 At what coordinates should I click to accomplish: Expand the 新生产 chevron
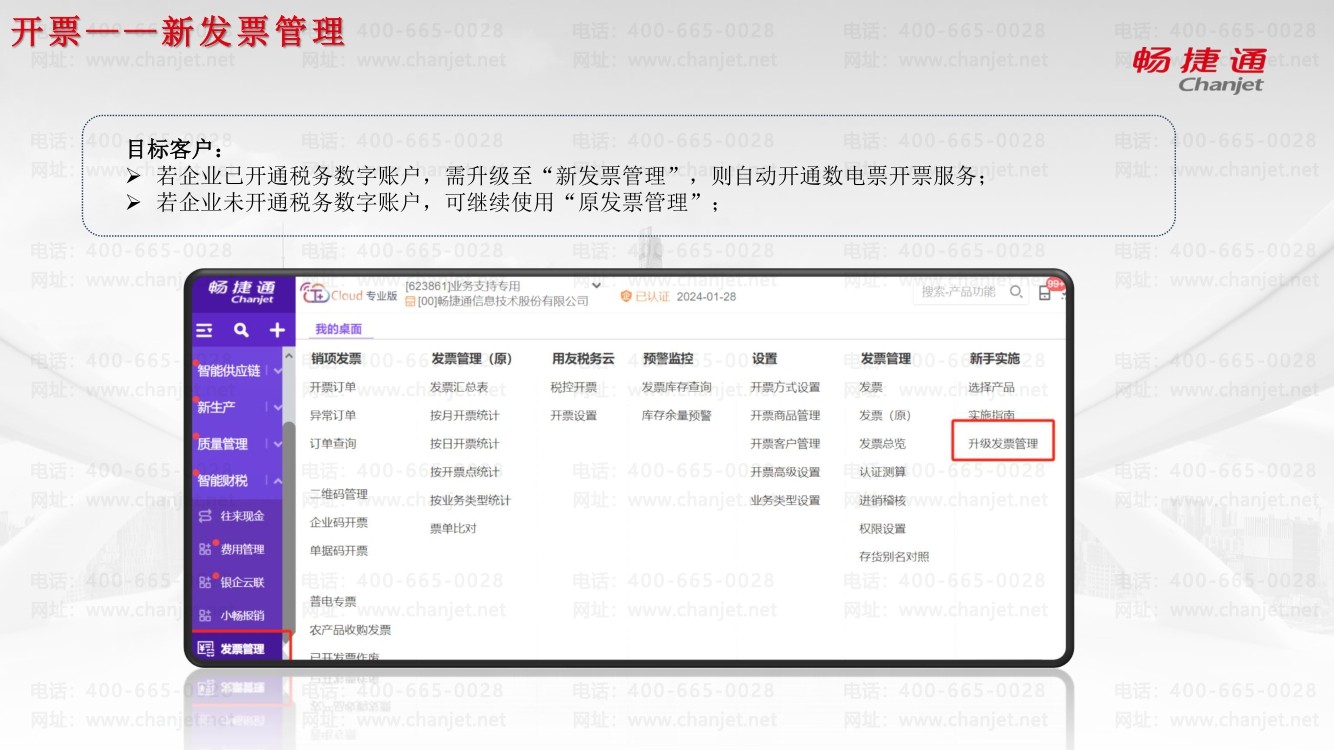277,407
